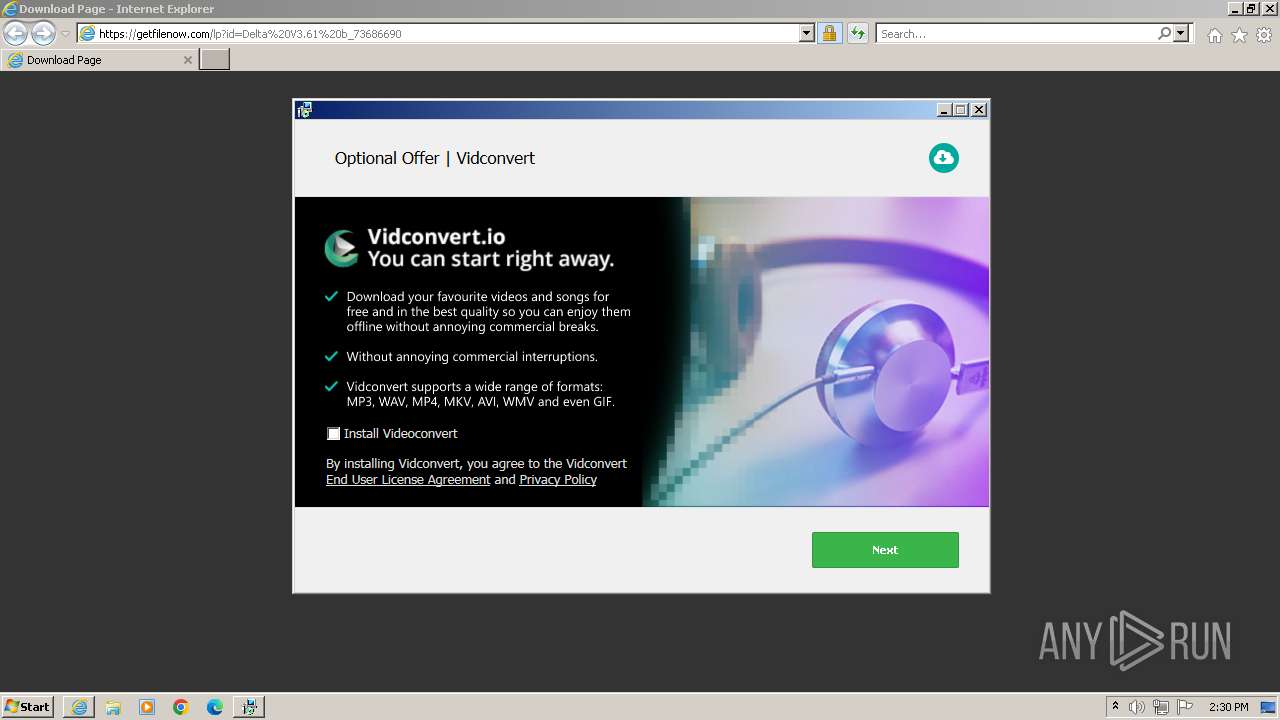
Task: Open Microsoft Edge from the taskbar
Action: pos(215,707)
